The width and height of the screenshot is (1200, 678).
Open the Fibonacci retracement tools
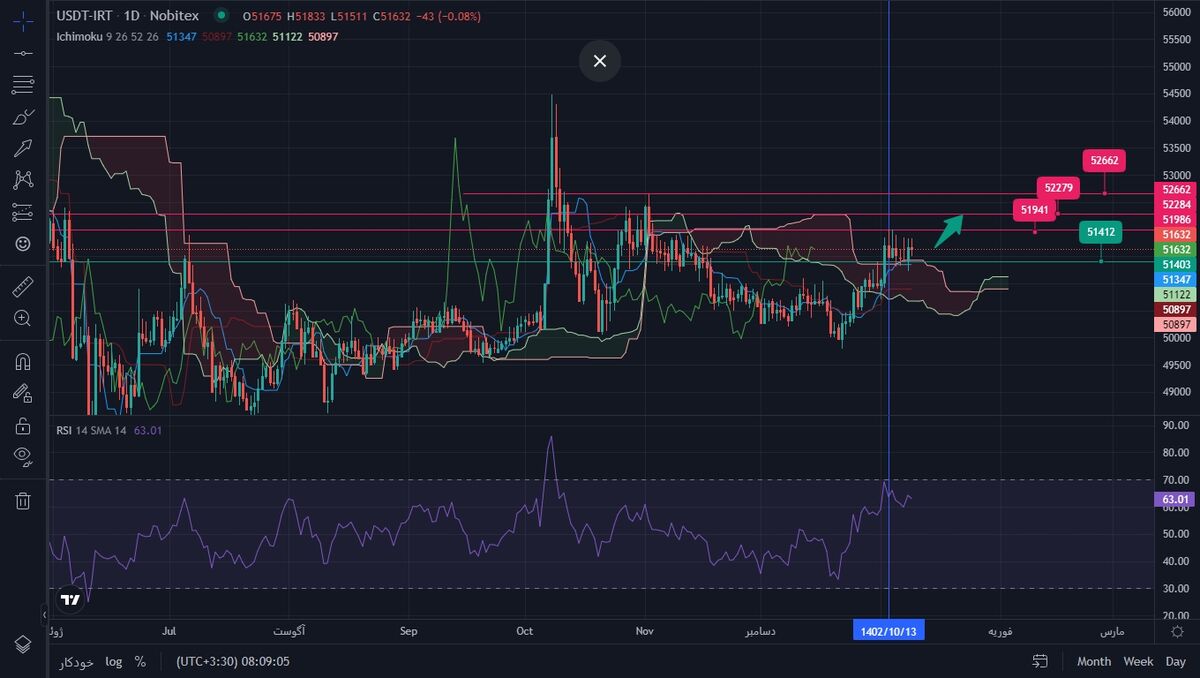coord(22,85)
